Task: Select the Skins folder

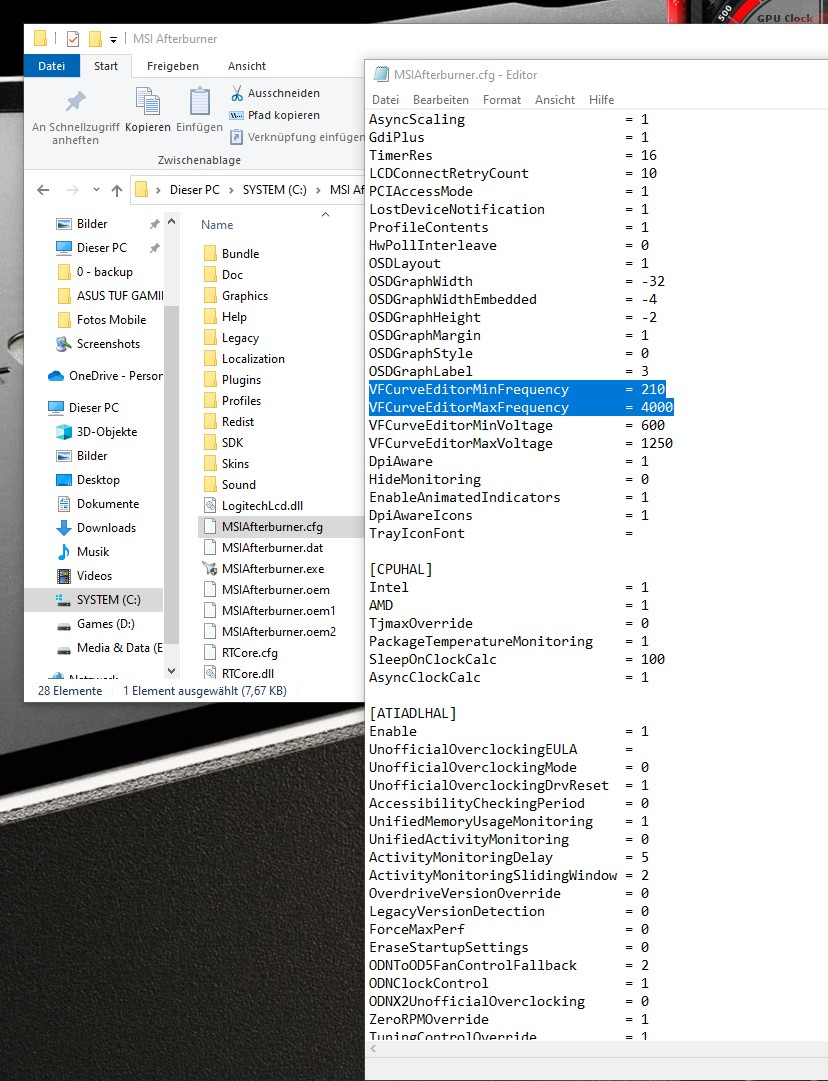Action: 235,463
